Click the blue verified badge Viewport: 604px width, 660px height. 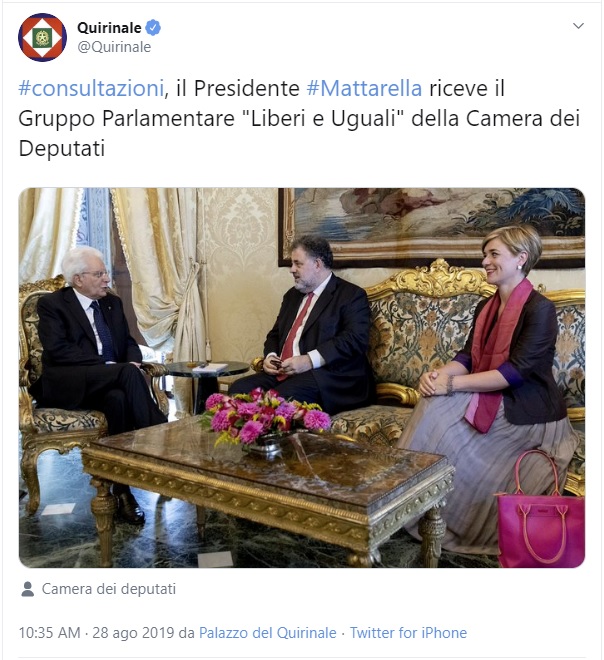point(153,28)
